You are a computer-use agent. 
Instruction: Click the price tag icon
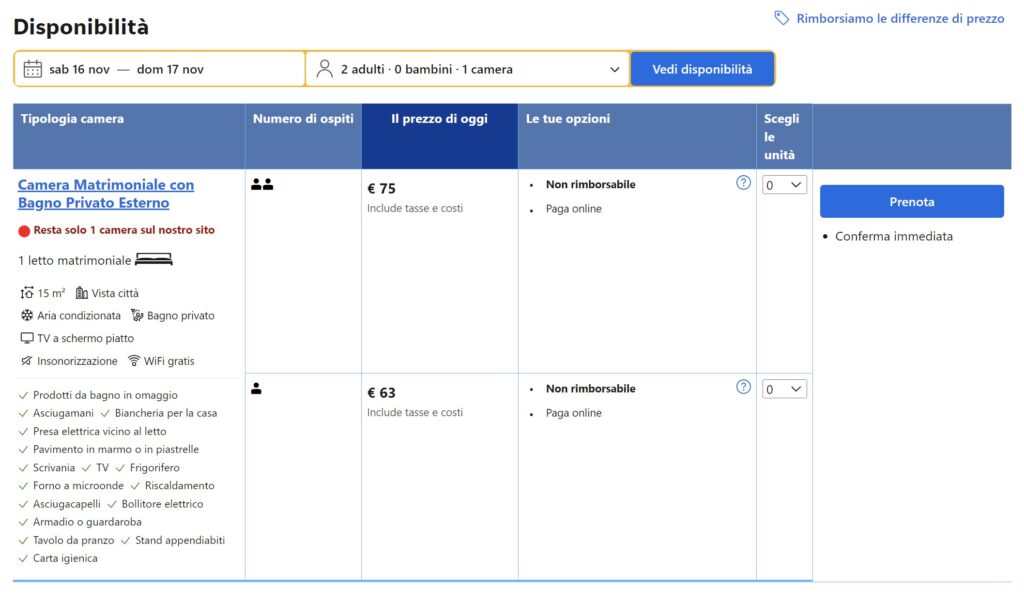click(782, 18)
